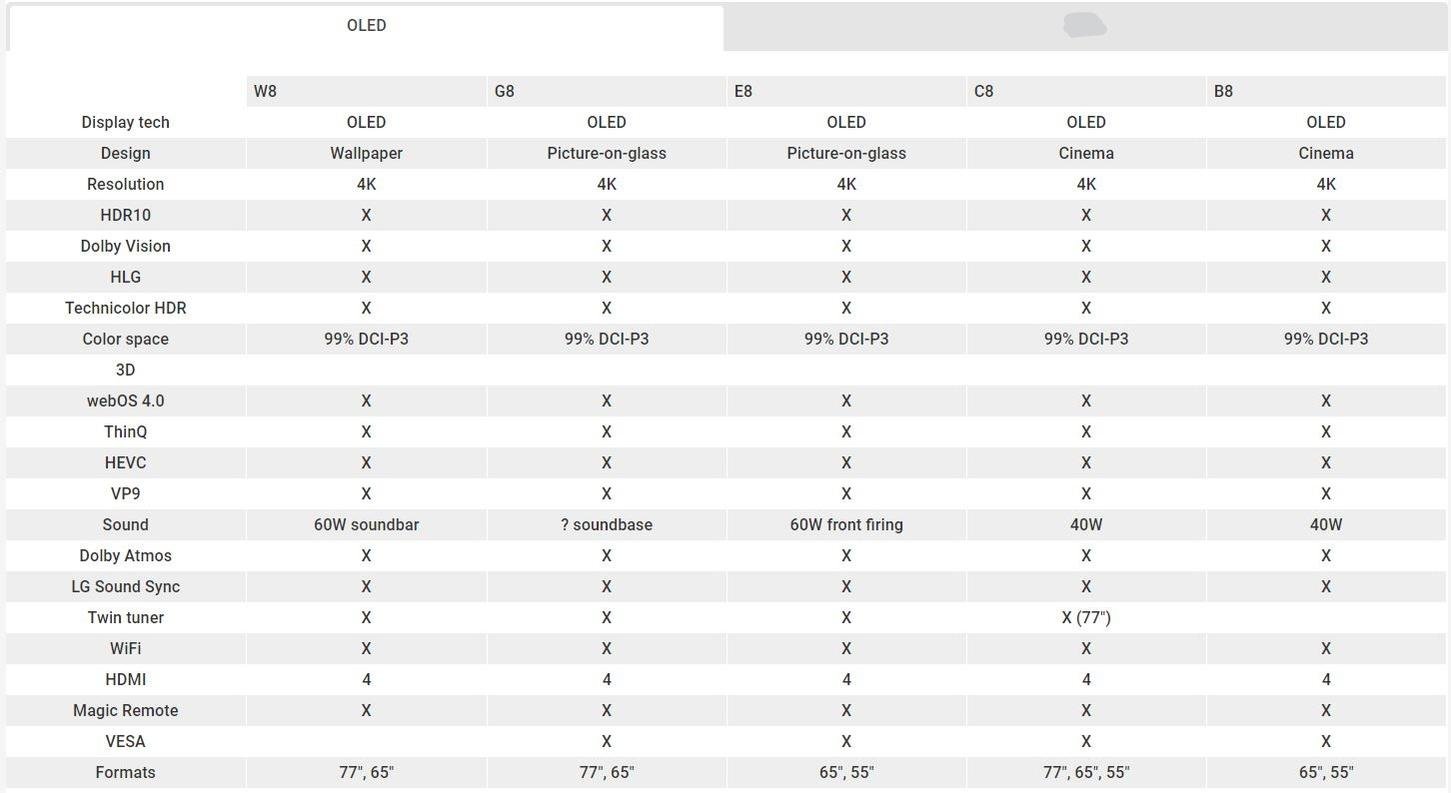Click the B8 column header
Screen dimensions: 1451x793
tap(1223, 91)
